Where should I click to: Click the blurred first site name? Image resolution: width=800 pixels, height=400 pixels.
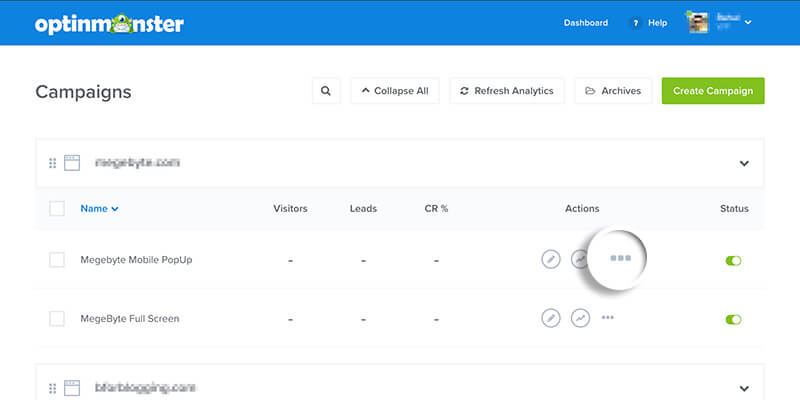click(x=137, y=163)
